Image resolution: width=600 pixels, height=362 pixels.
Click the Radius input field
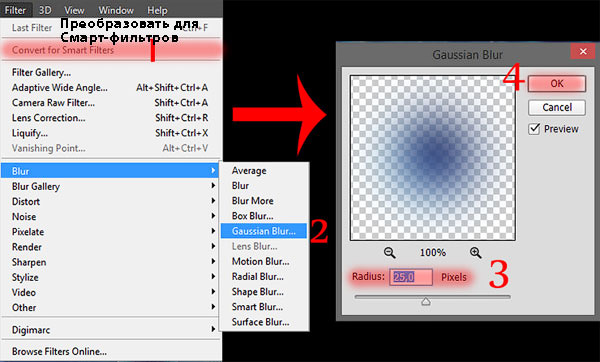pyautogui.click(x=411, y=277)
